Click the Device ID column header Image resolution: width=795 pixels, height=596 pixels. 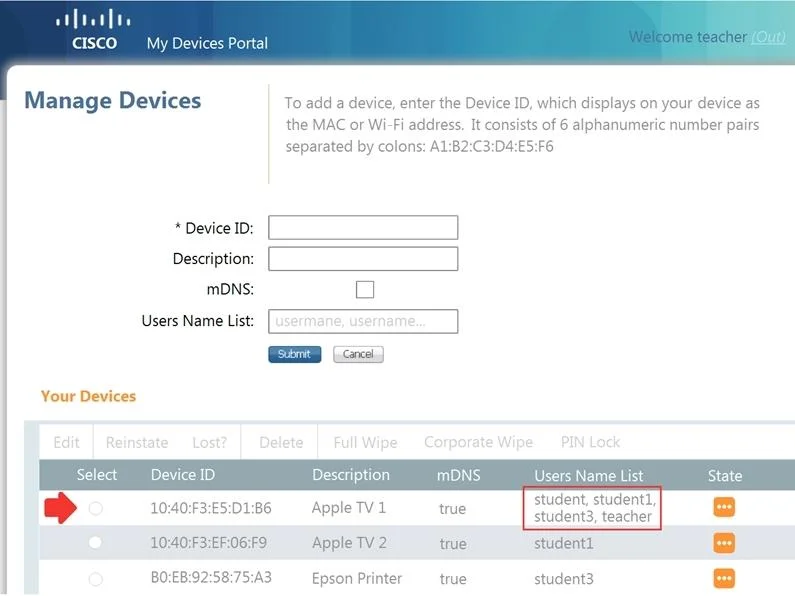[x=183, y=475]
